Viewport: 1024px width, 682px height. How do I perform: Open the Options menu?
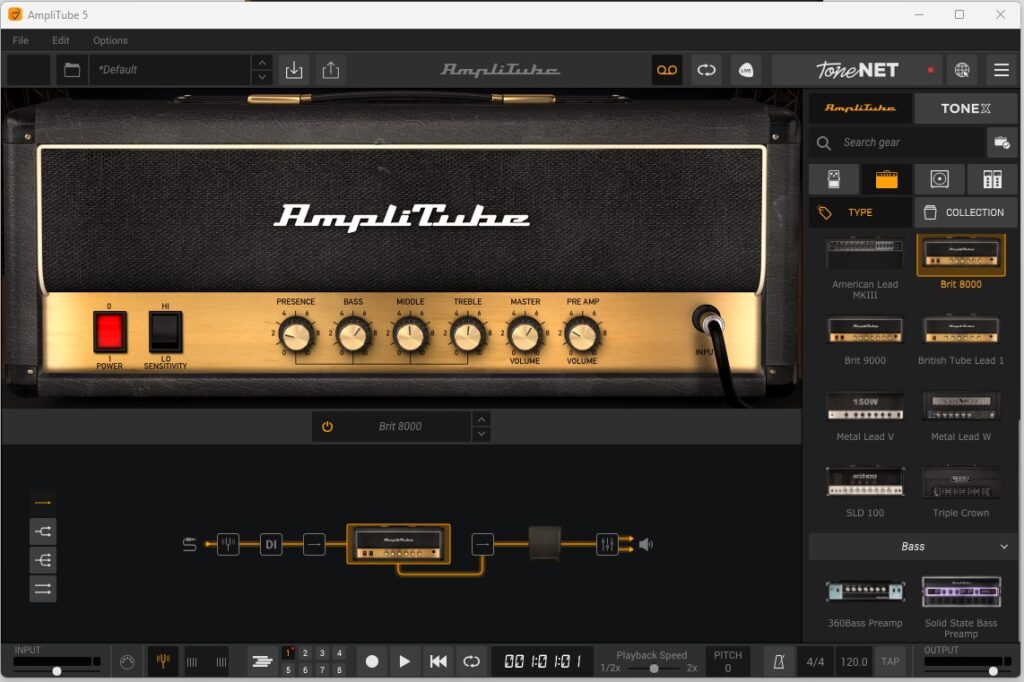110,41
